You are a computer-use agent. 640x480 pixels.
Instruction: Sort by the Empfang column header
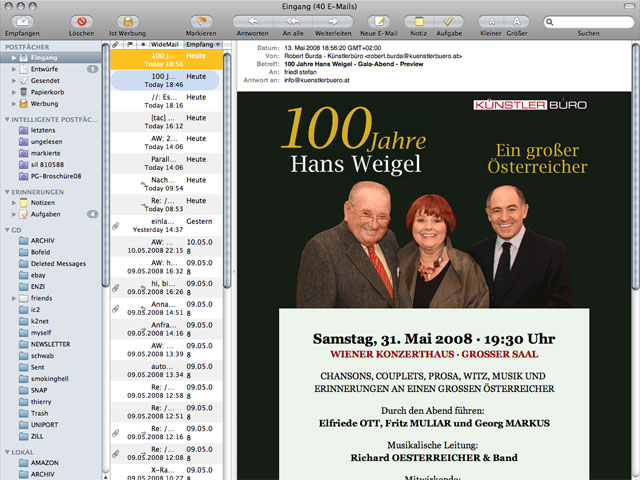pos(203,44)
